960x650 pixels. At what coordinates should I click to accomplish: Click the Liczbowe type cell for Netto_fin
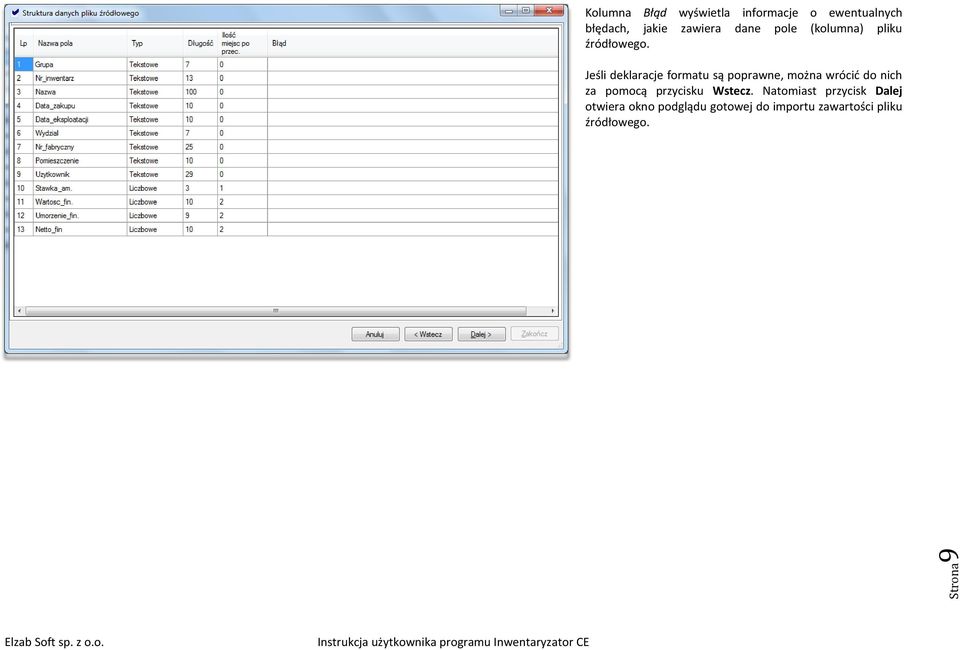pos(155,230)
